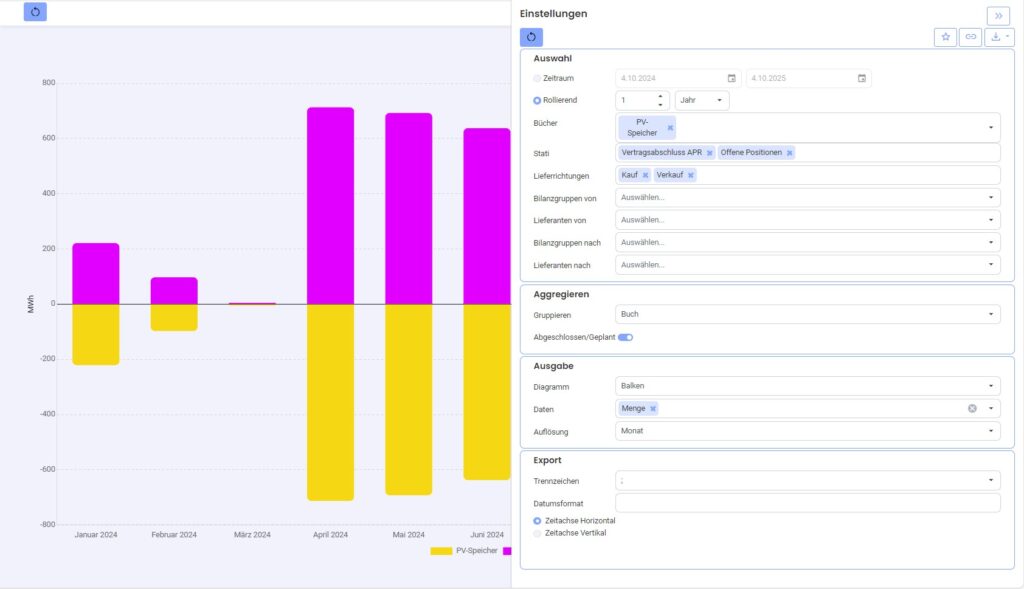Open the Diagramm dropdown showing Balken

[x=807, y=386]
